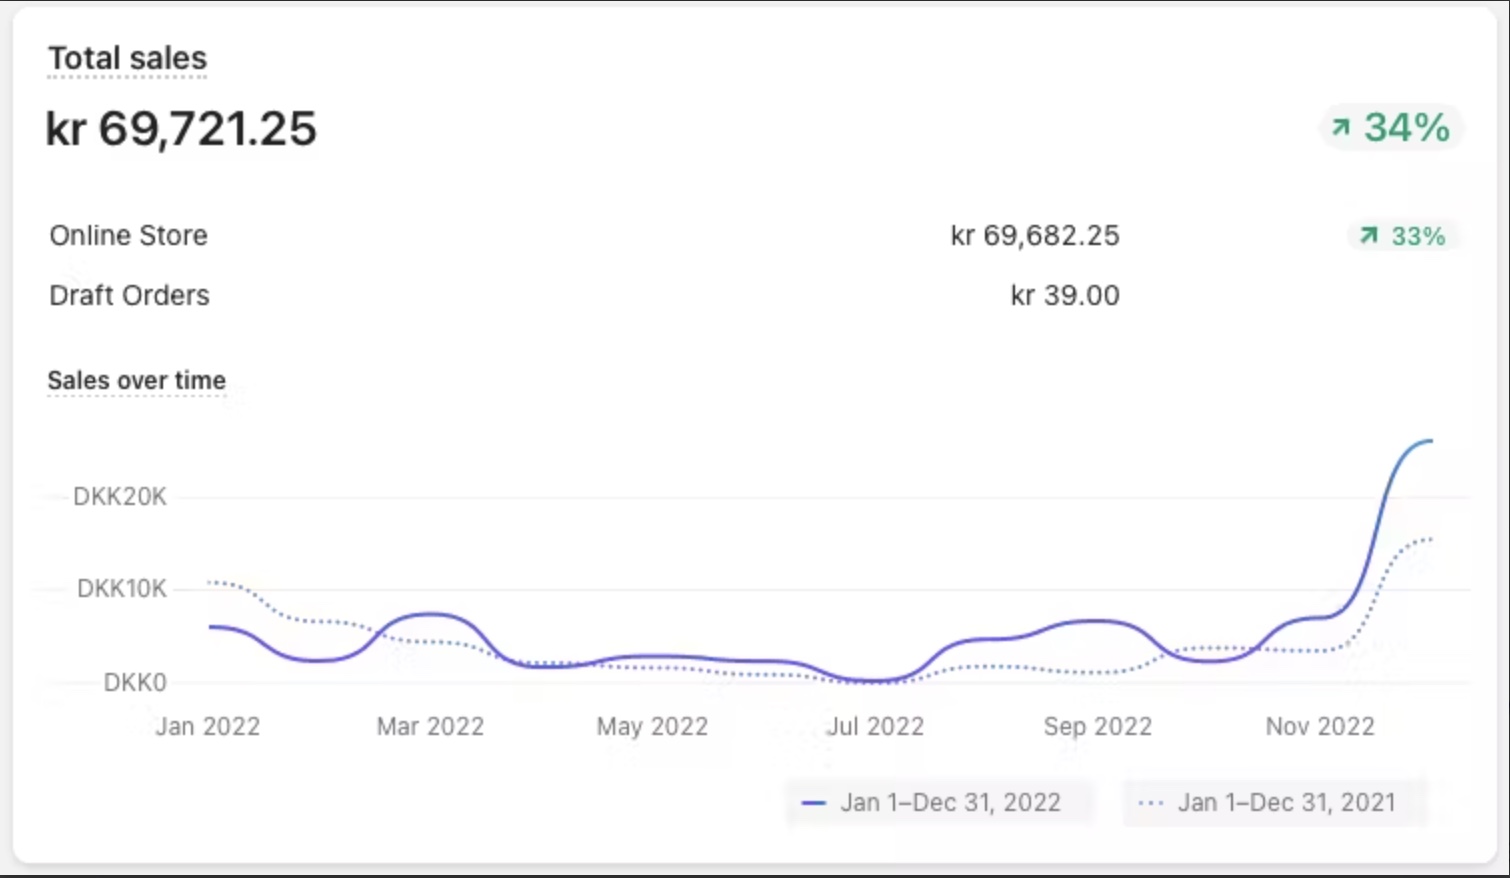Click the DKK20K y-axis label
This screenshot has width=1510, height=878.
click(120, 497)
